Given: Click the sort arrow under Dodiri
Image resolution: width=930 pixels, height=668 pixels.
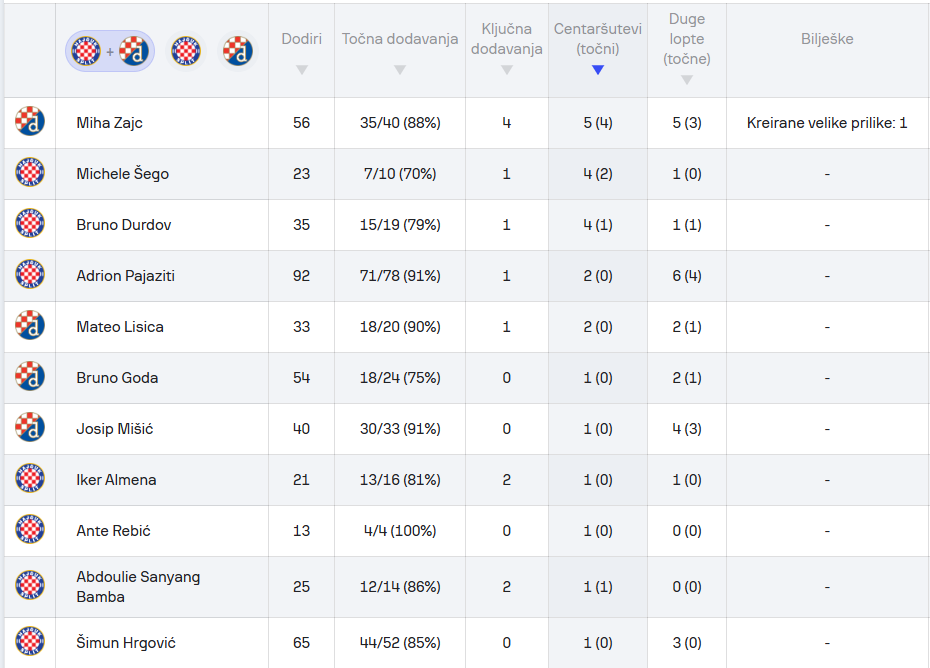Looking at the screenshot, I should pos(301,70).
